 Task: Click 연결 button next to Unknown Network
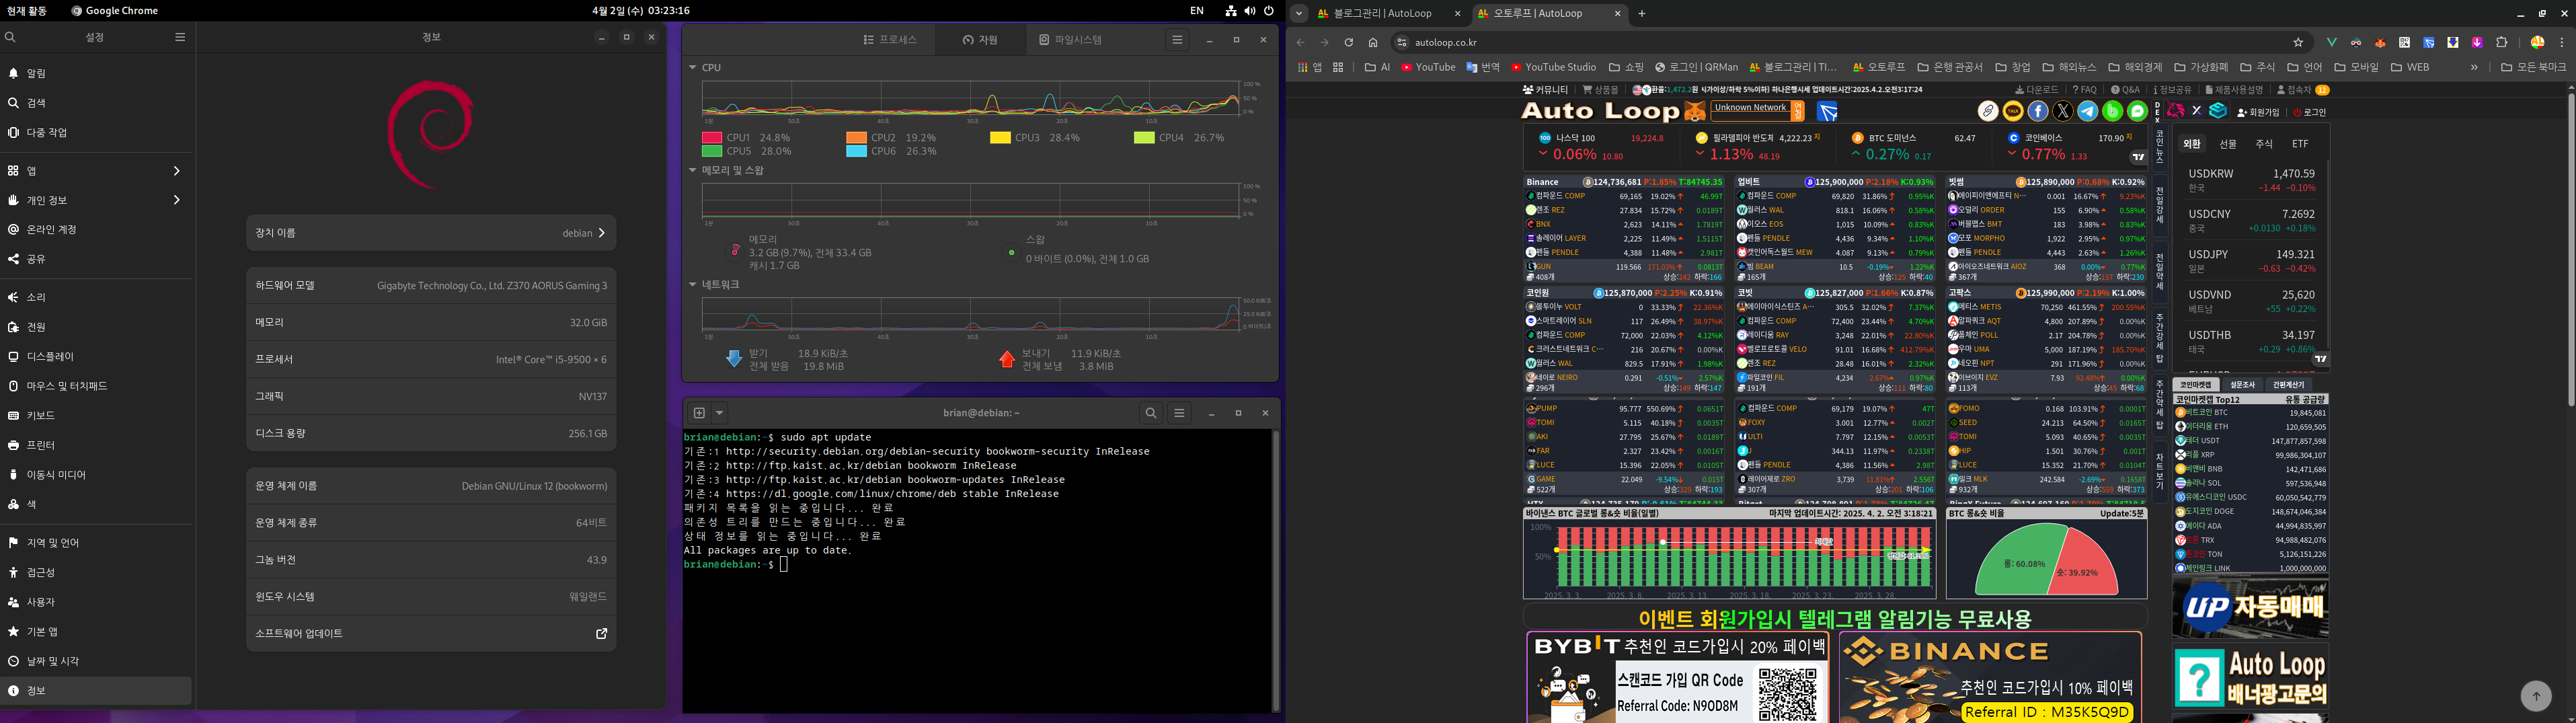pos(1798,111)
